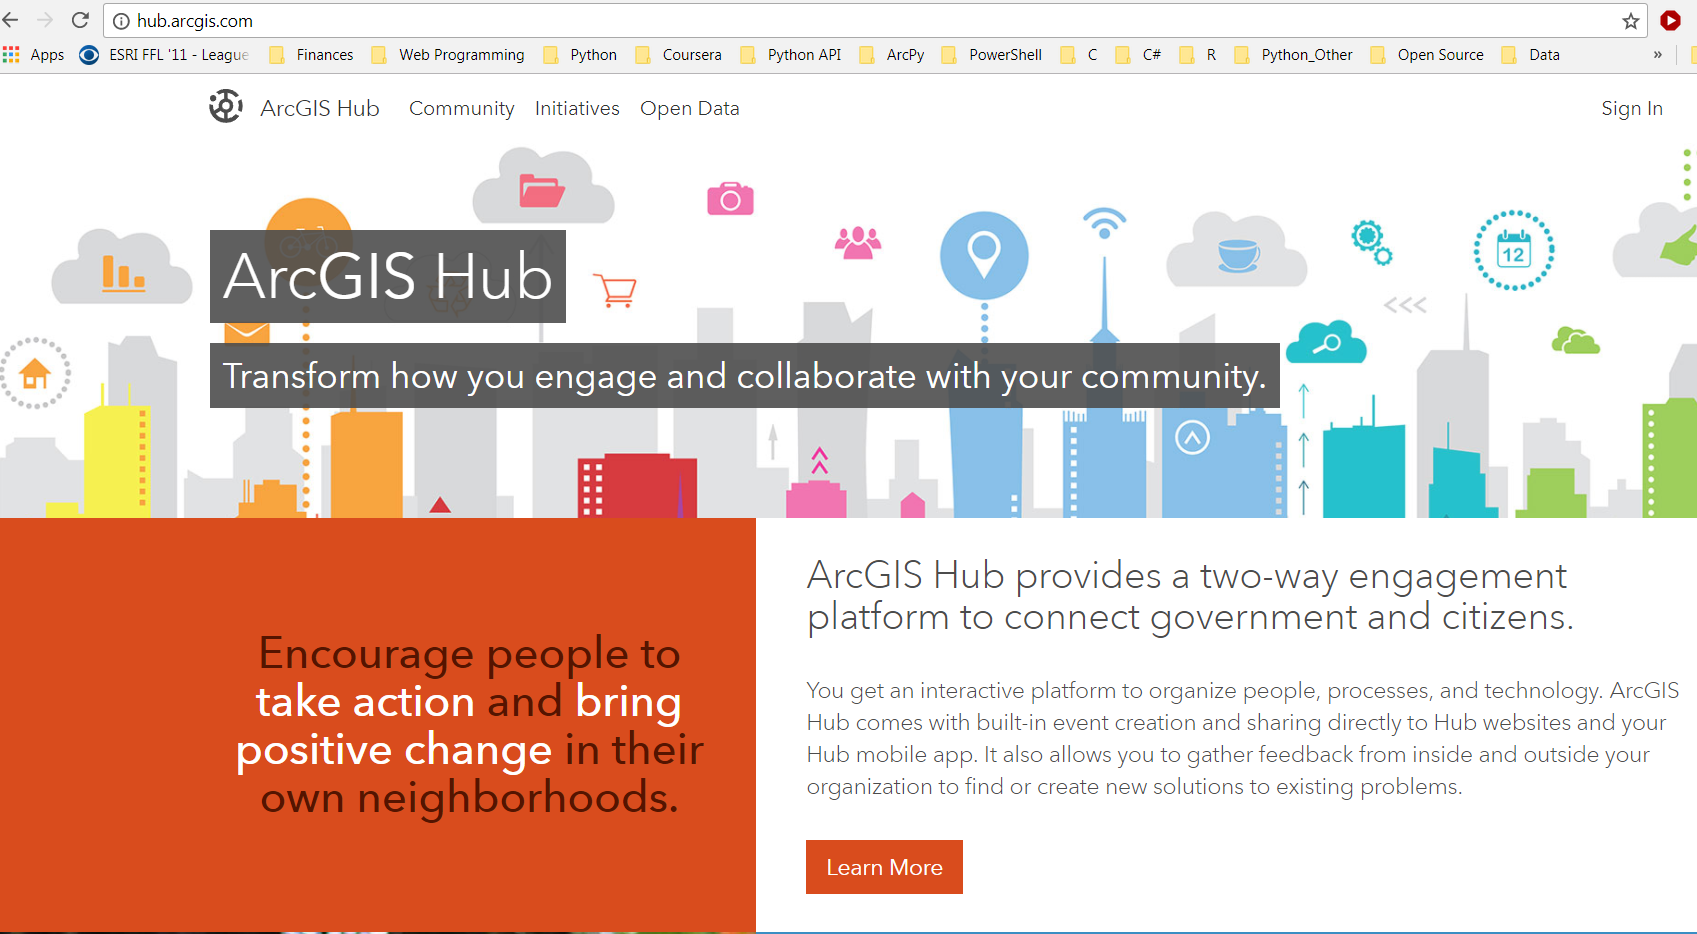Click the browser forward arrow

[45, 20]
